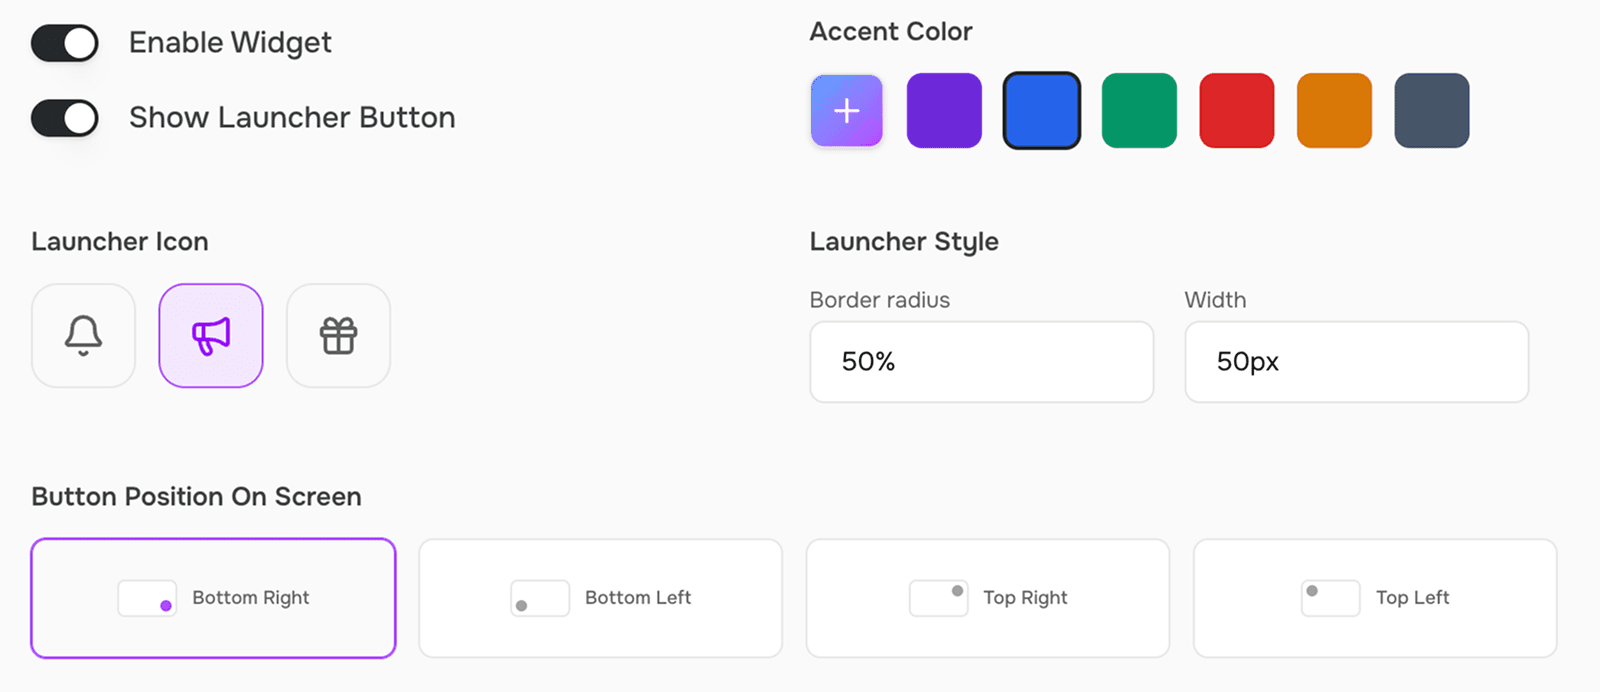The image size is (1600, 692).
Task: Choose the green accent color
Action: coord(1138,110)
